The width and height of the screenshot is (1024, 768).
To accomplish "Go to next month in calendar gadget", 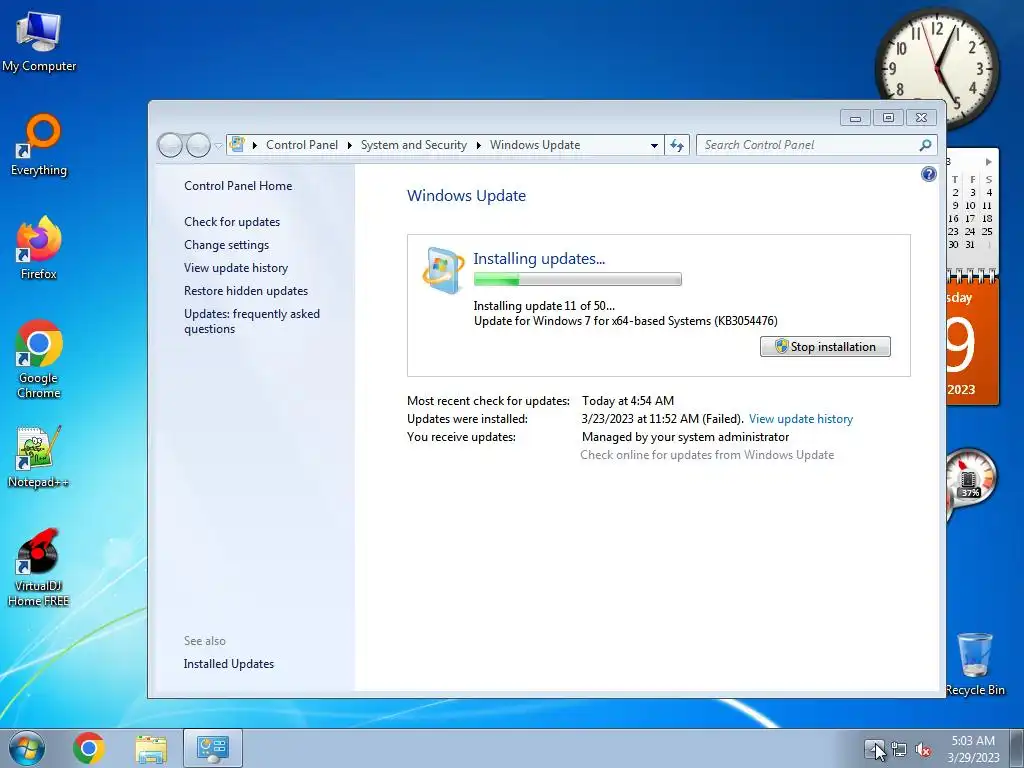I will [988, 161].
